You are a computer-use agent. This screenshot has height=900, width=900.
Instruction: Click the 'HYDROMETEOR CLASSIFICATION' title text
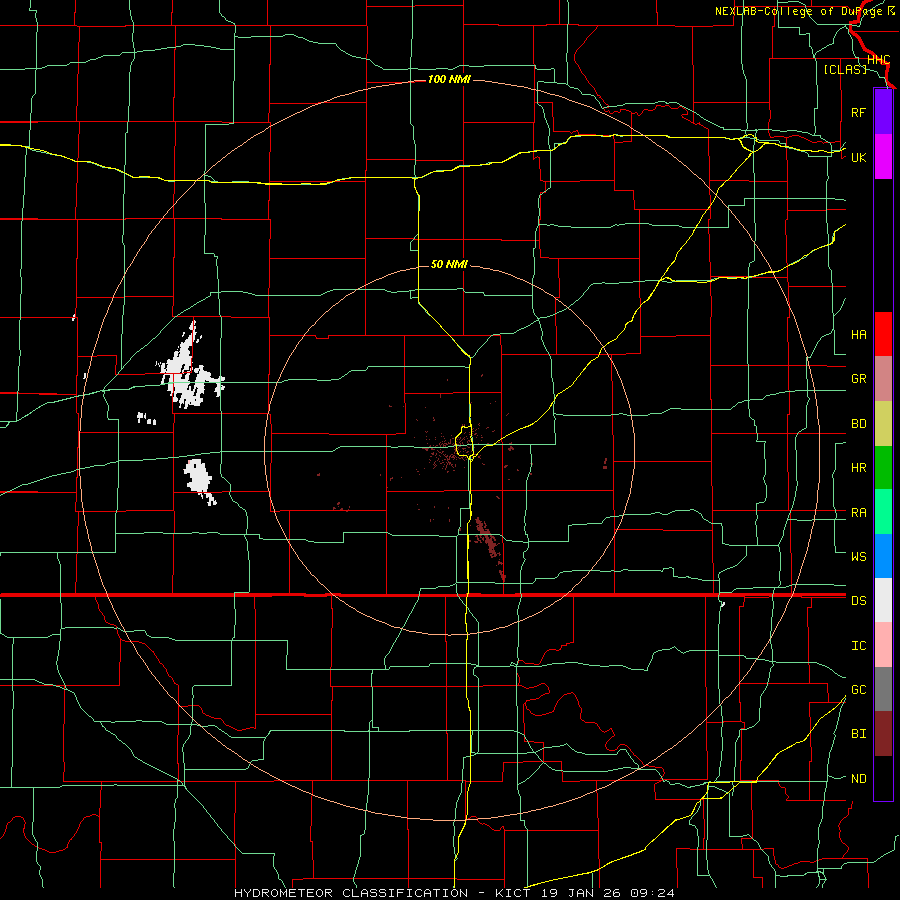tap(351, 893)
